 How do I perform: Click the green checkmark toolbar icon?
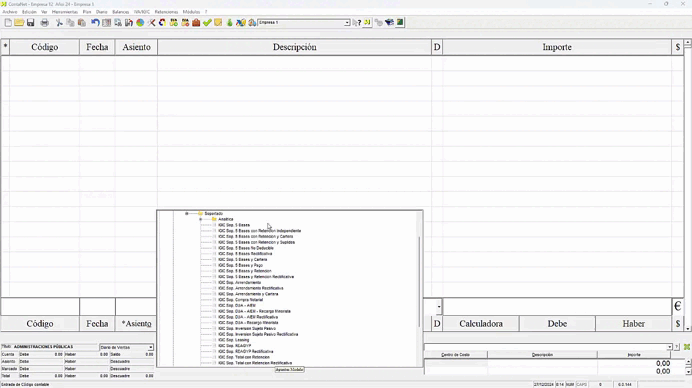207,23
